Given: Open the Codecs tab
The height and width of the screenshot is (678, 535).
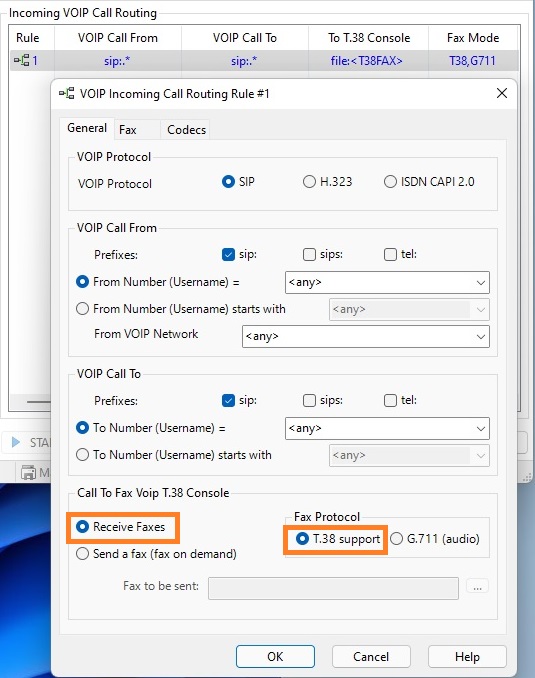Looking at the screenshot, I should [x=186, y=130].
